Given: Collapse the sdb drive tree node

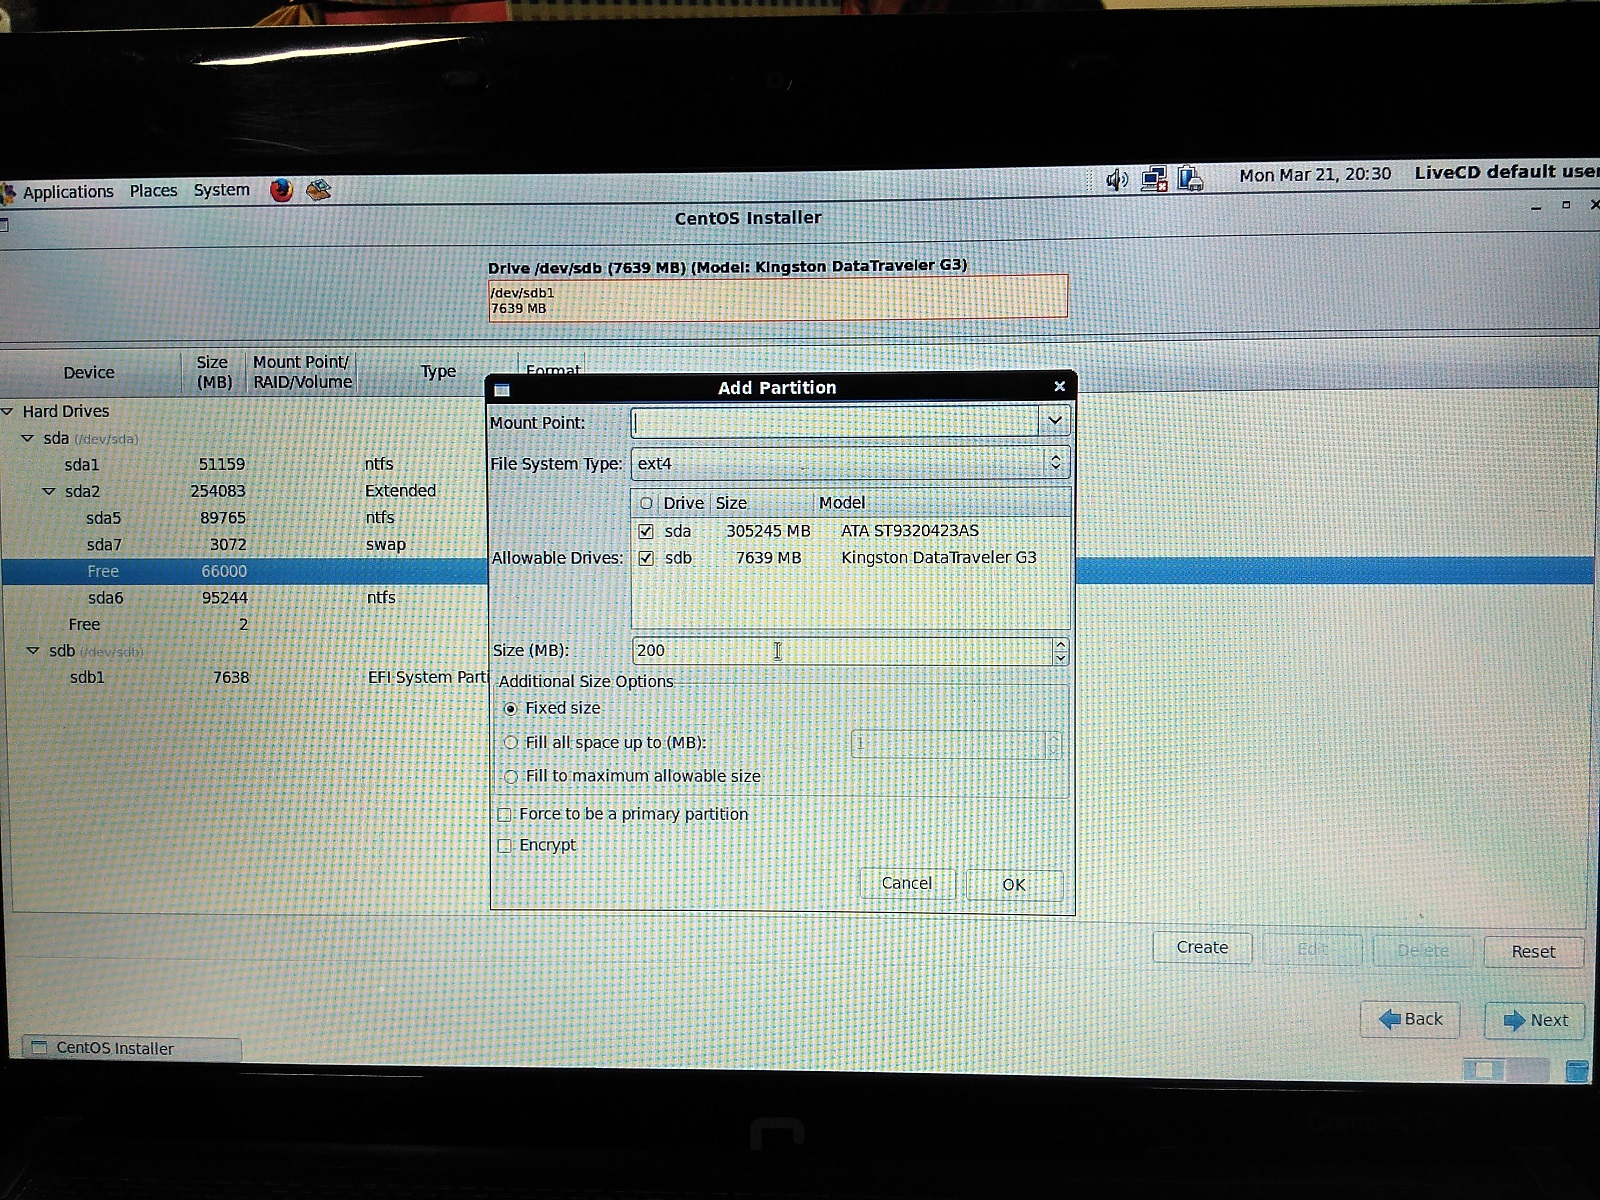Looking at the screenshot, I should pyautogui.click(x=33, y=650).
